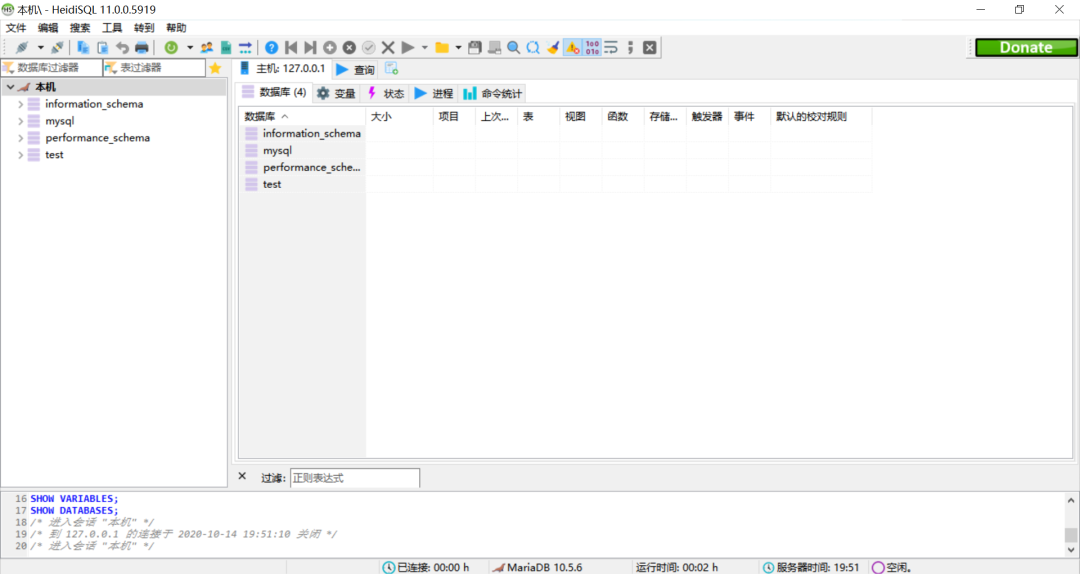Sort by the 数据库 column header

(302, 116)
